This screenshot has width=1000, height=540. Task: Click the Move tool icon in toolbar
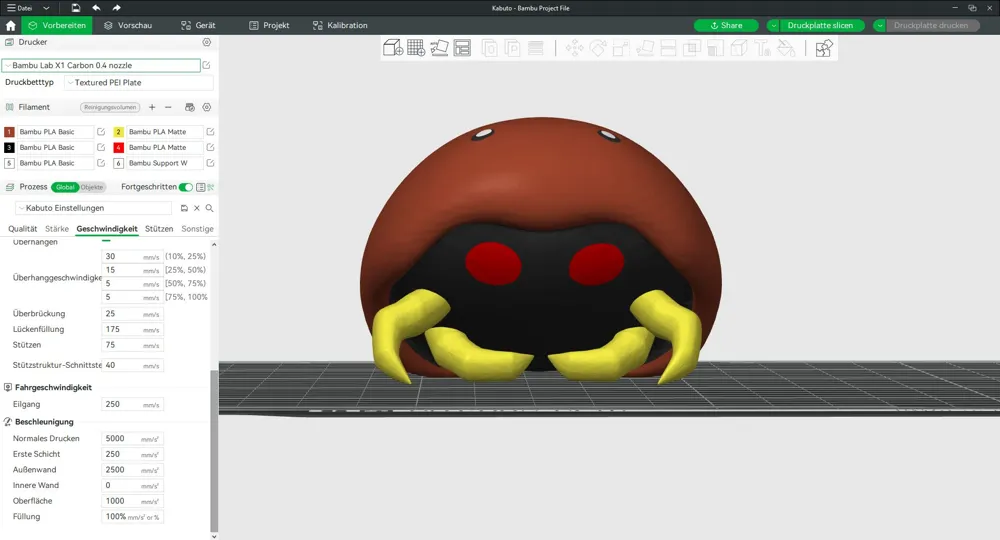[x=574, y=48]
